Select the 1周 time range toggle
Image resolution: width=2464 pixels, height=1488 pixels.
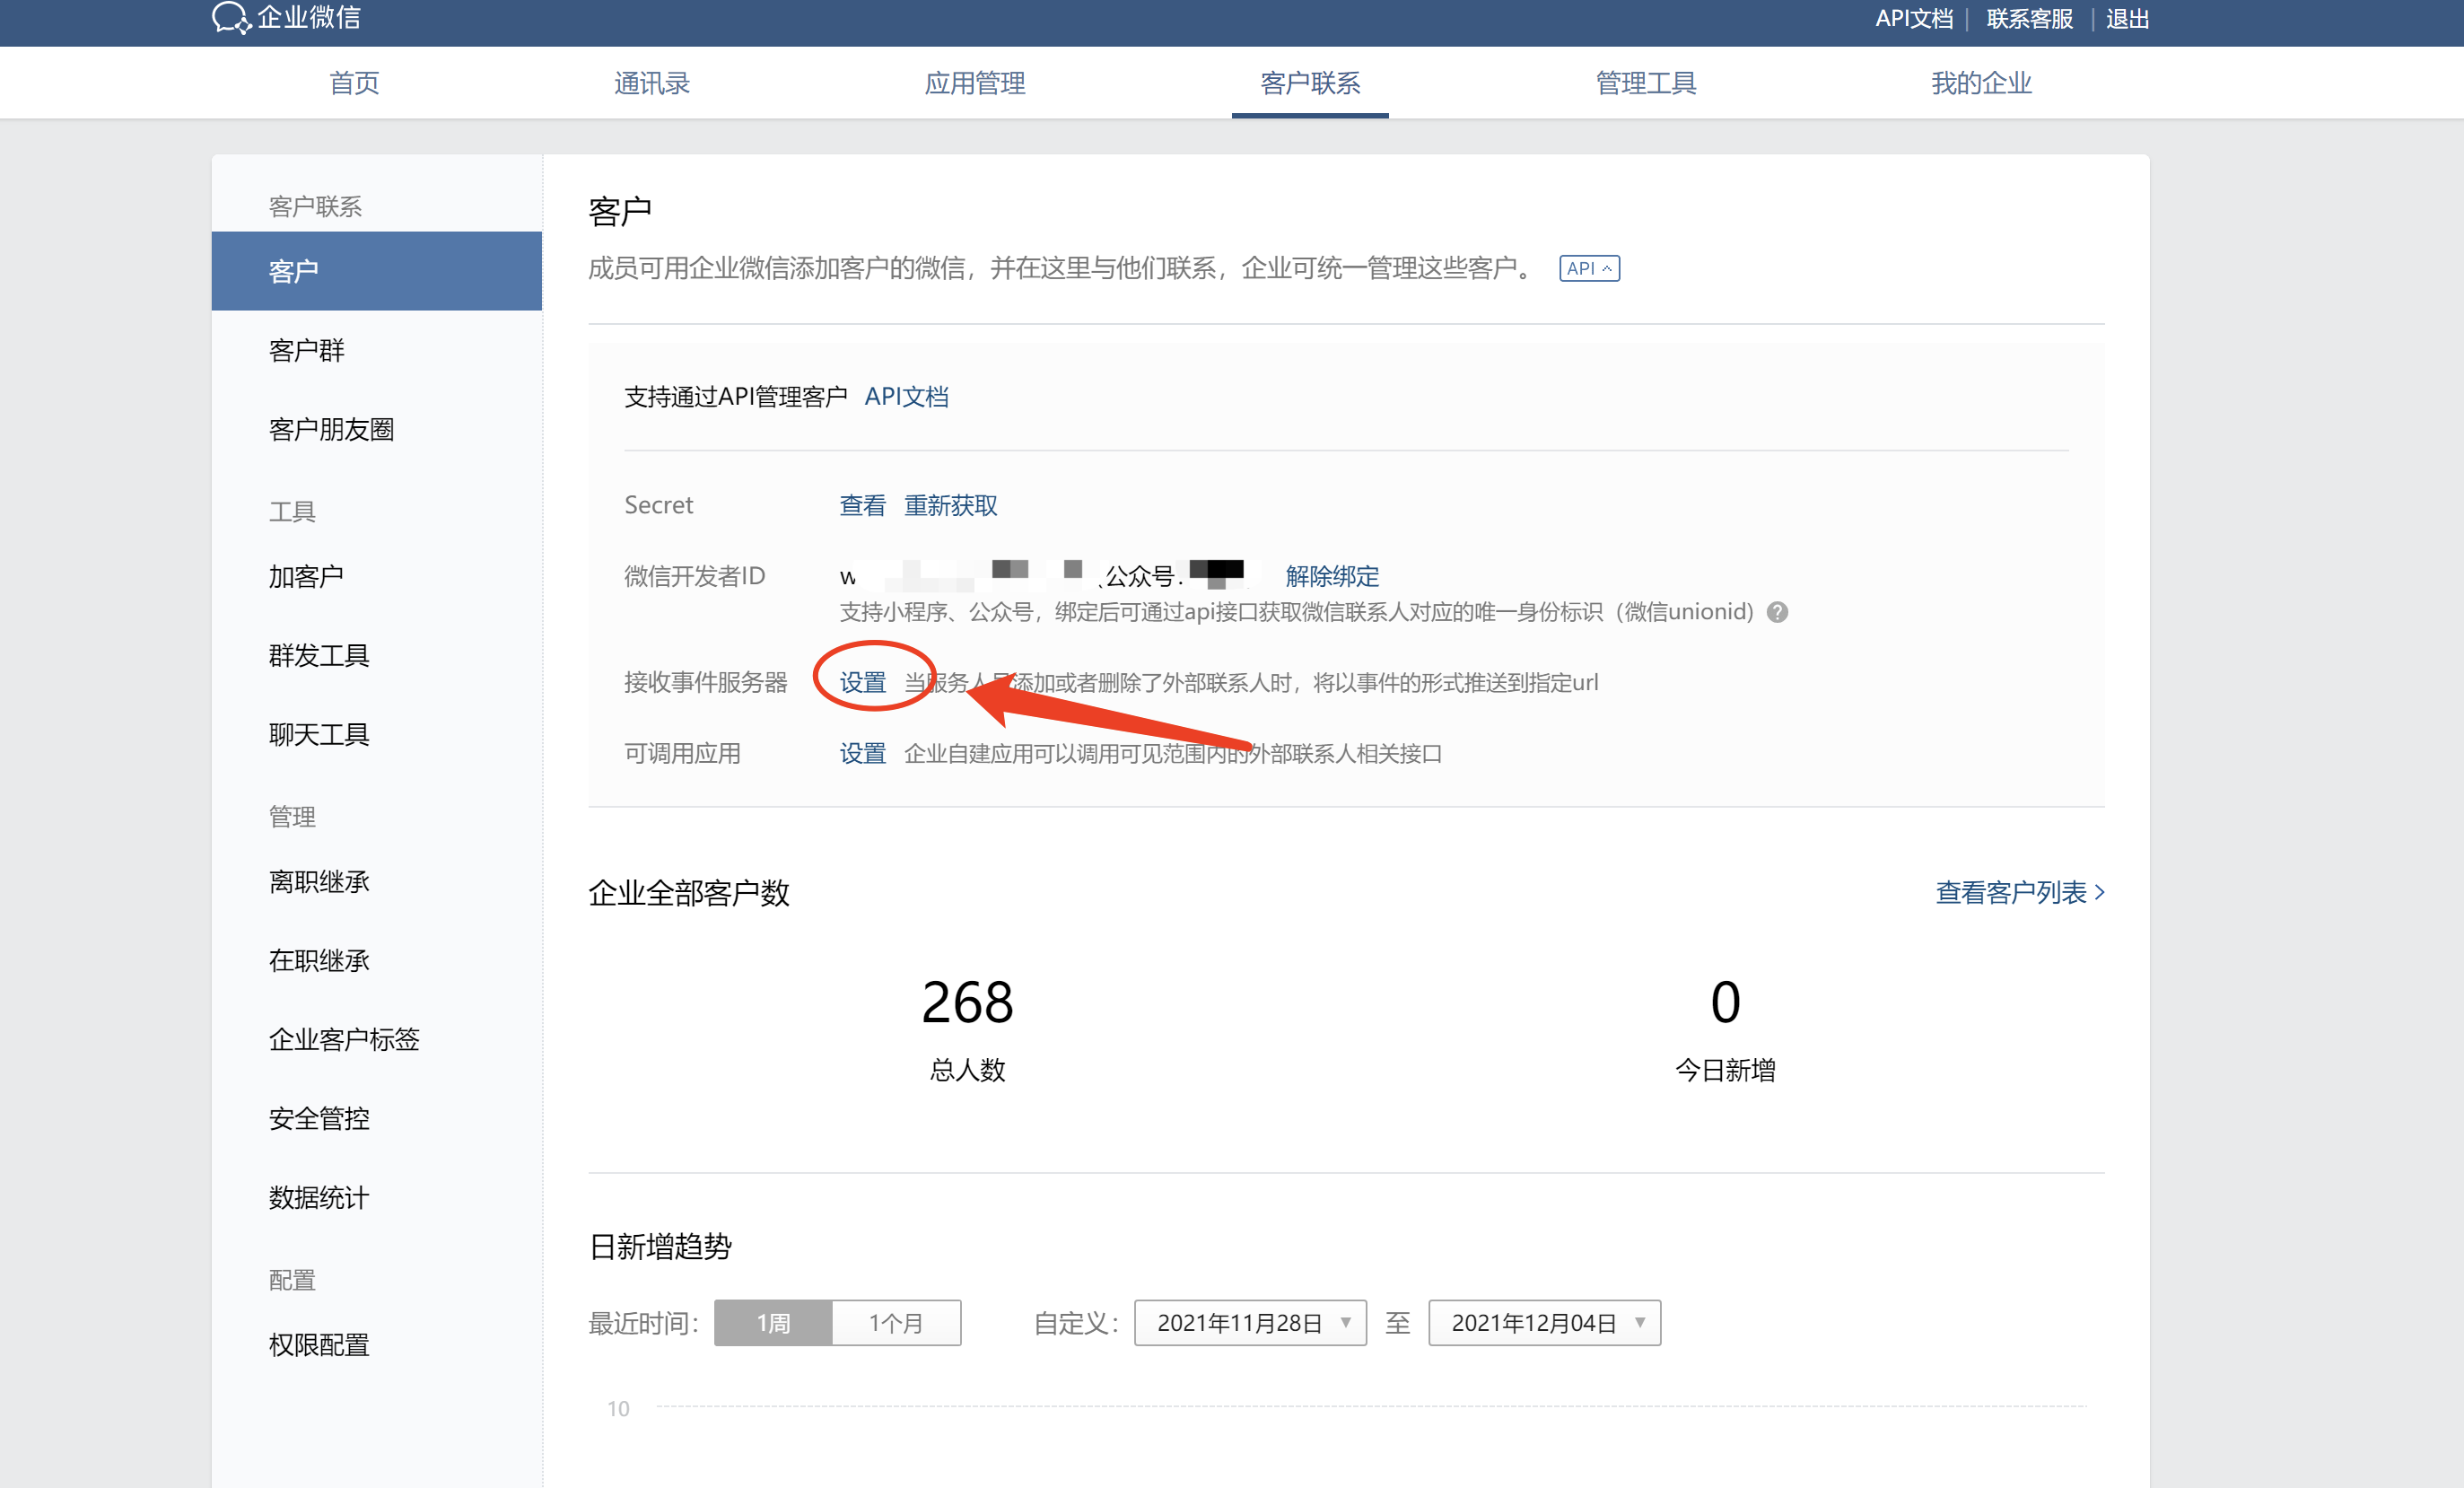click(773, 1323)
